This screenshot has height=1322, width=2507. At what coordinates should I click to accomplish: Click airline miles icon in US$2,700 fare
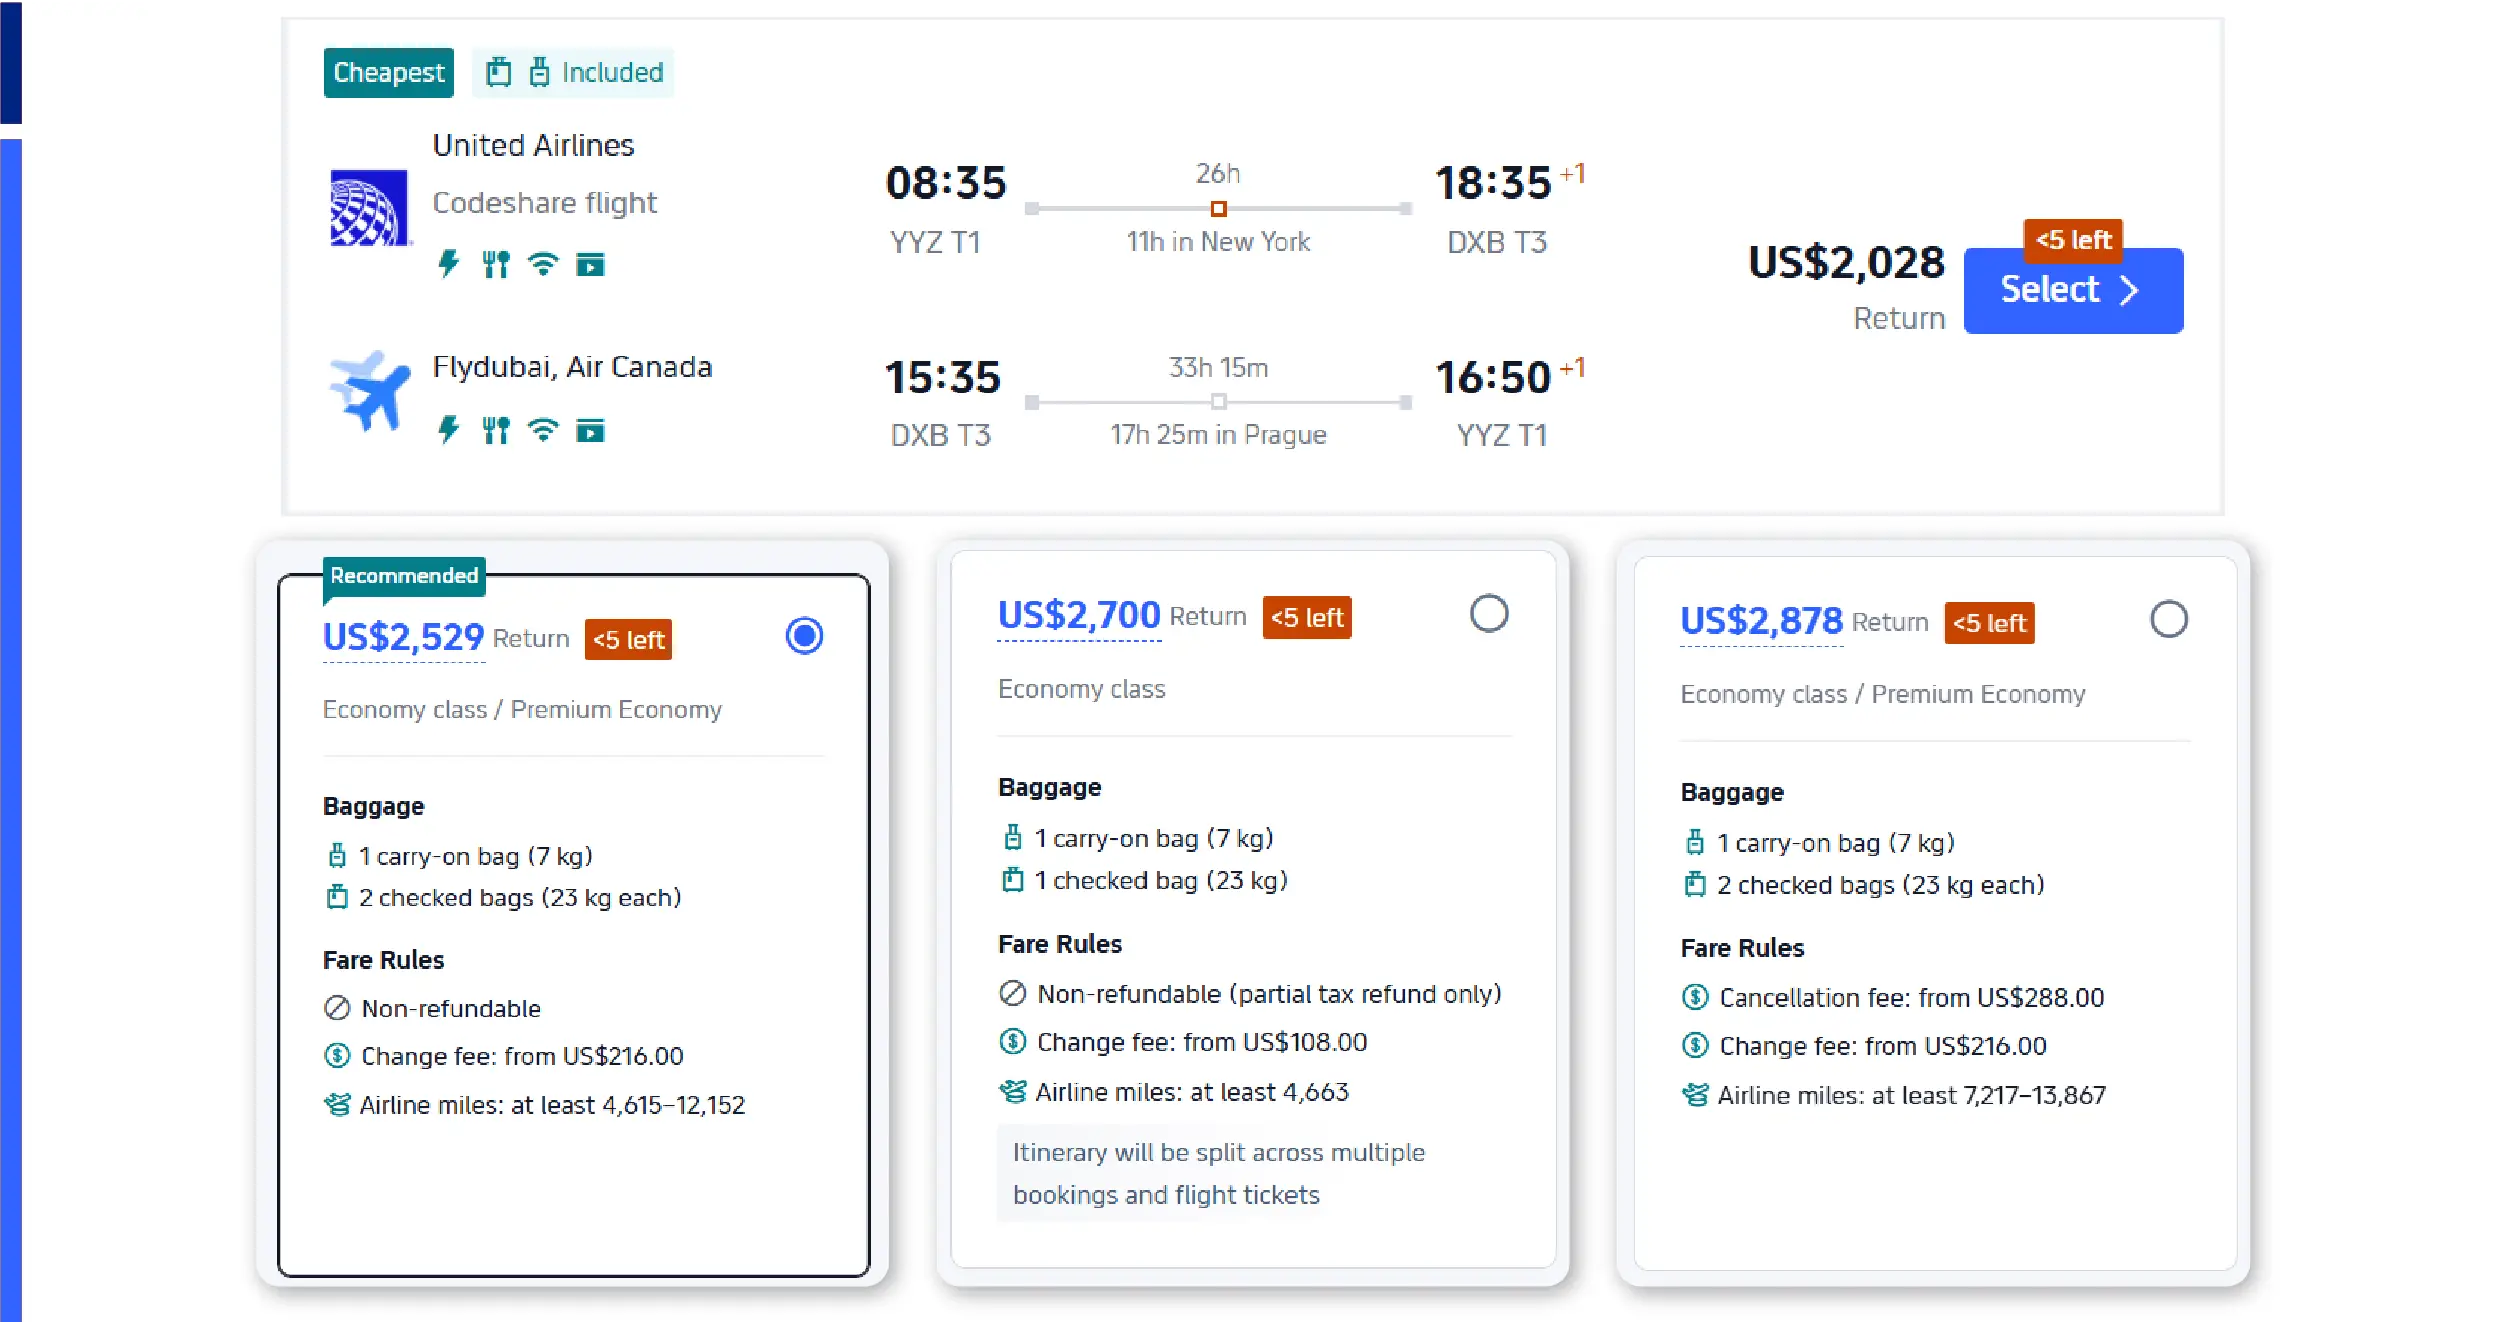tap(1013, 1092)
